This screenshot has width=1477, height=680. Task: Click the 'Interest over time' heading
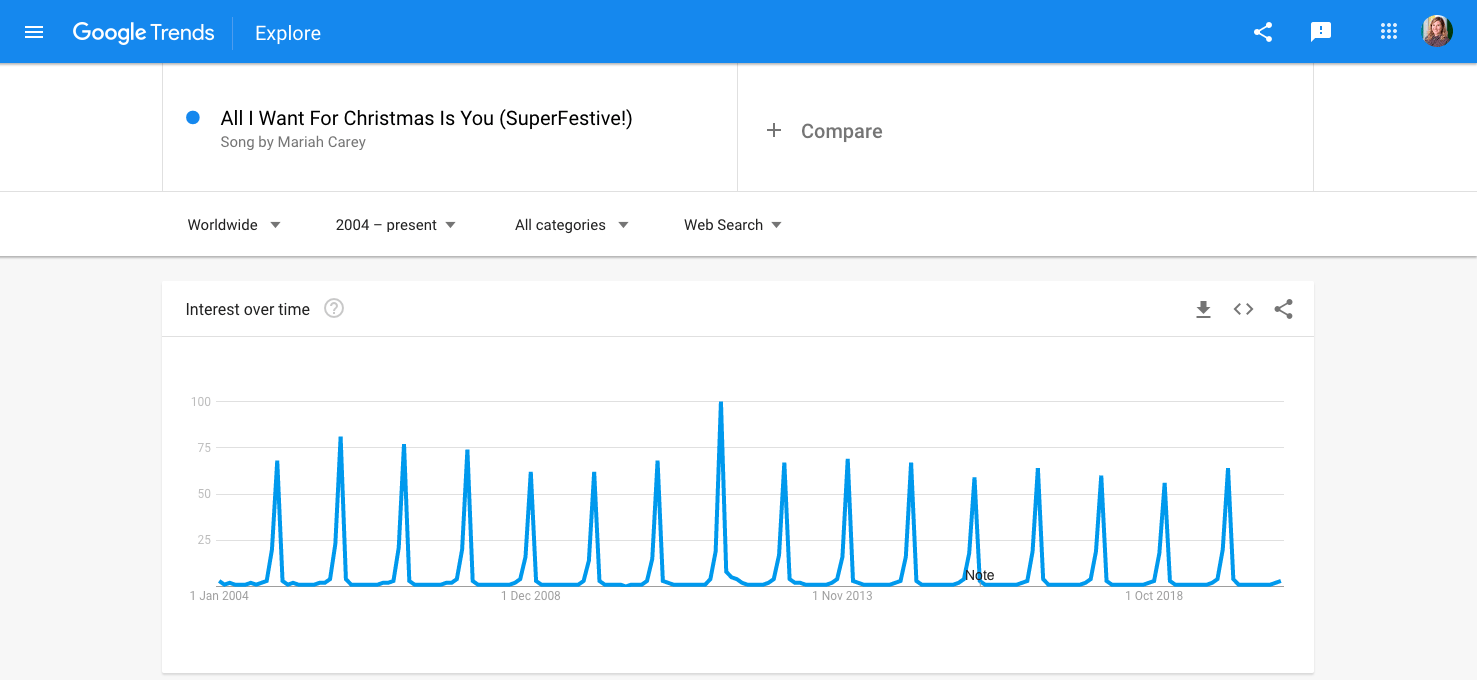248,309
